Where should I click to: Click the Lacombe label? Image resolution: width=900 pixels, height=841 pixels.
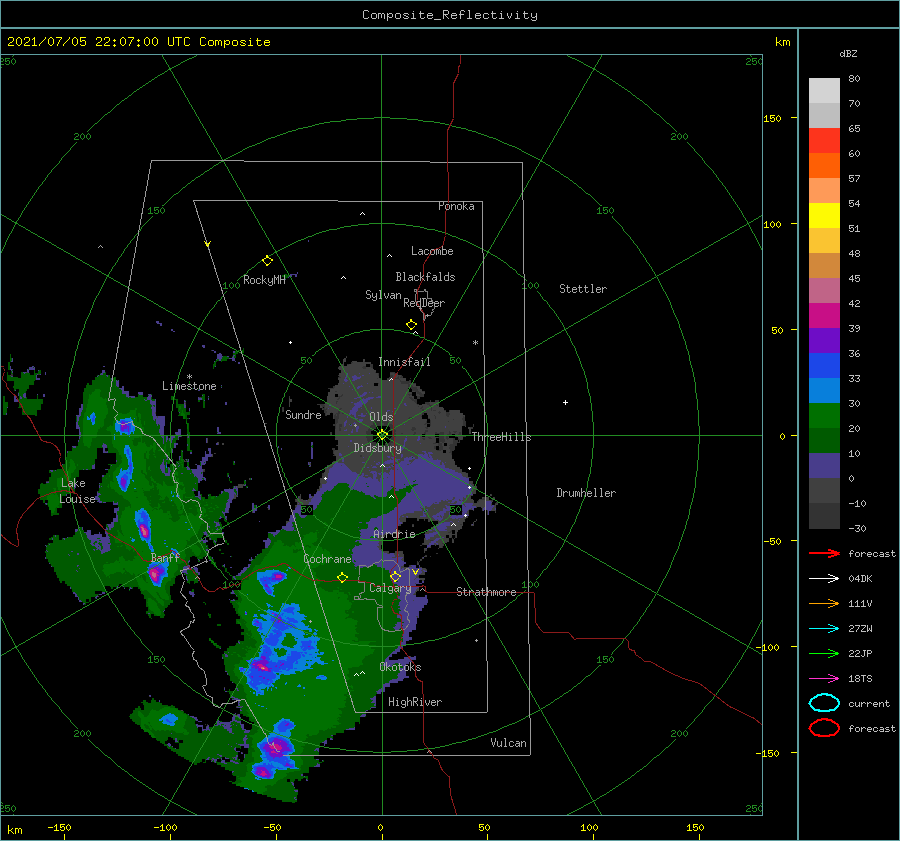tap(432, 251)
